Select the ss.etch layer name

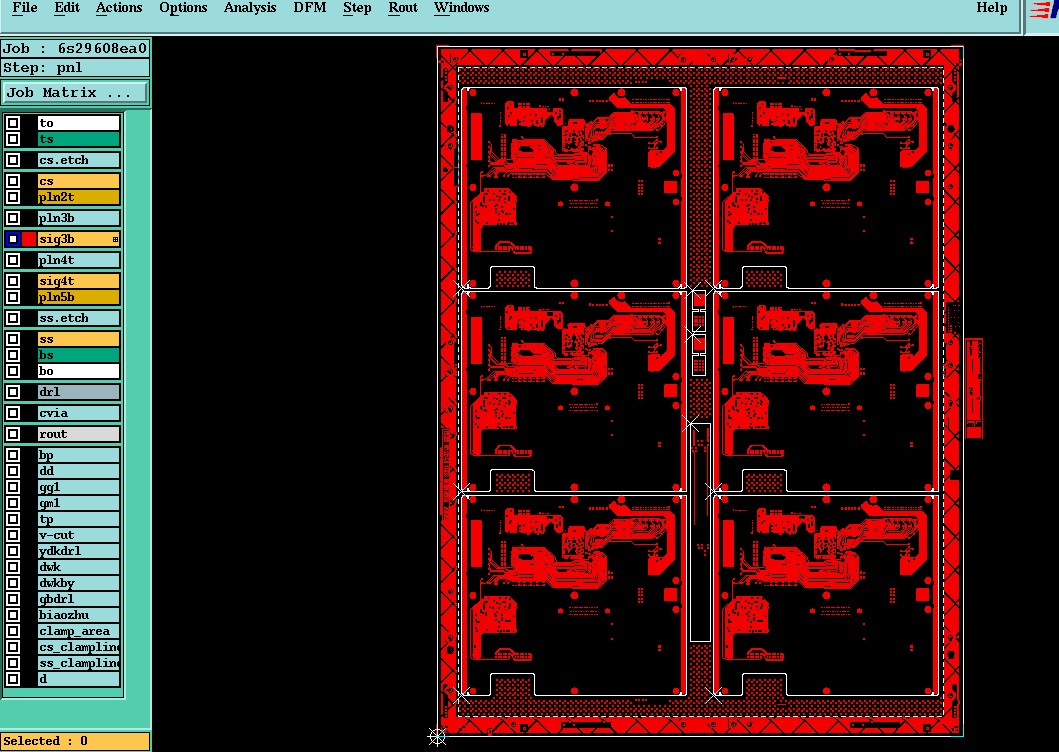pos(79,318)
